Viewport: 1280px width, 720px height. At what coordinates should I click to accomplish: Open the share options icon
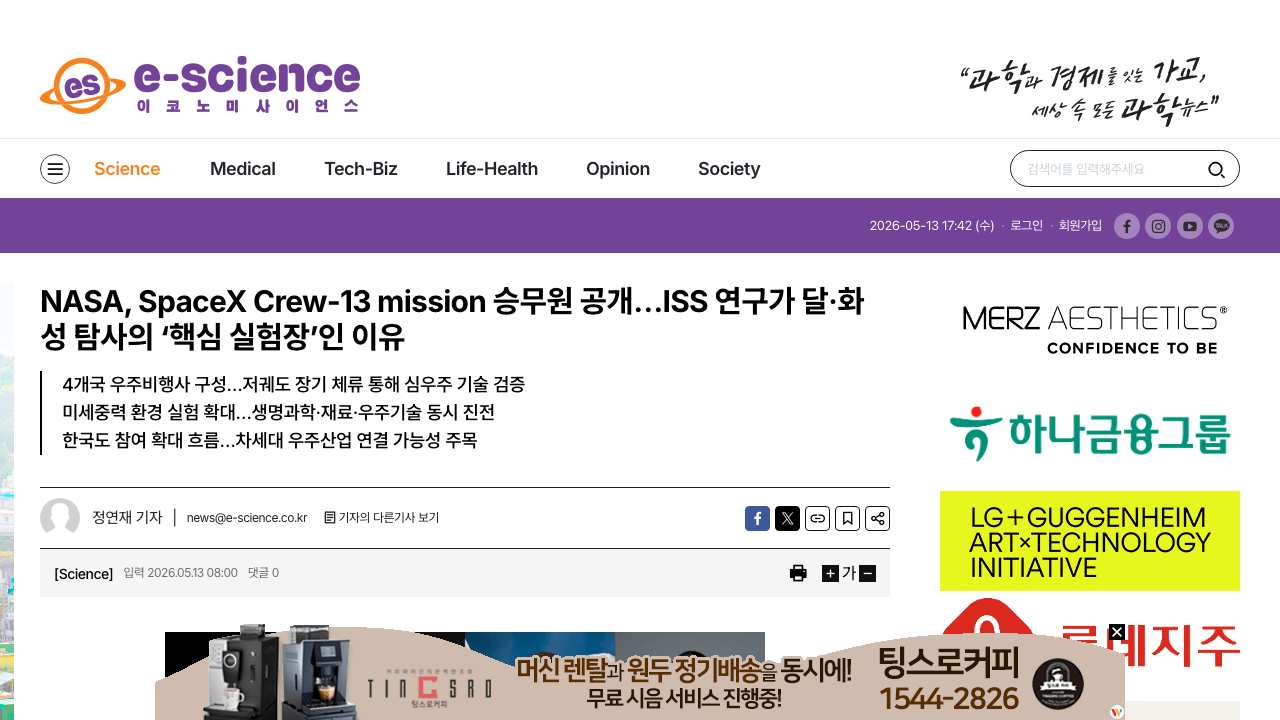click(877, 518)
